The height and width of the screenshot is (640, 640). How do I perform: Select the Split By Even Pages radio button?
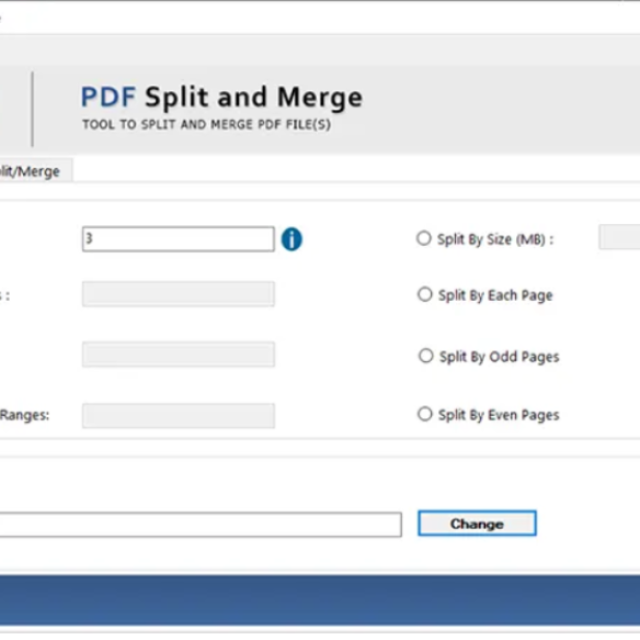coord(425,414)
